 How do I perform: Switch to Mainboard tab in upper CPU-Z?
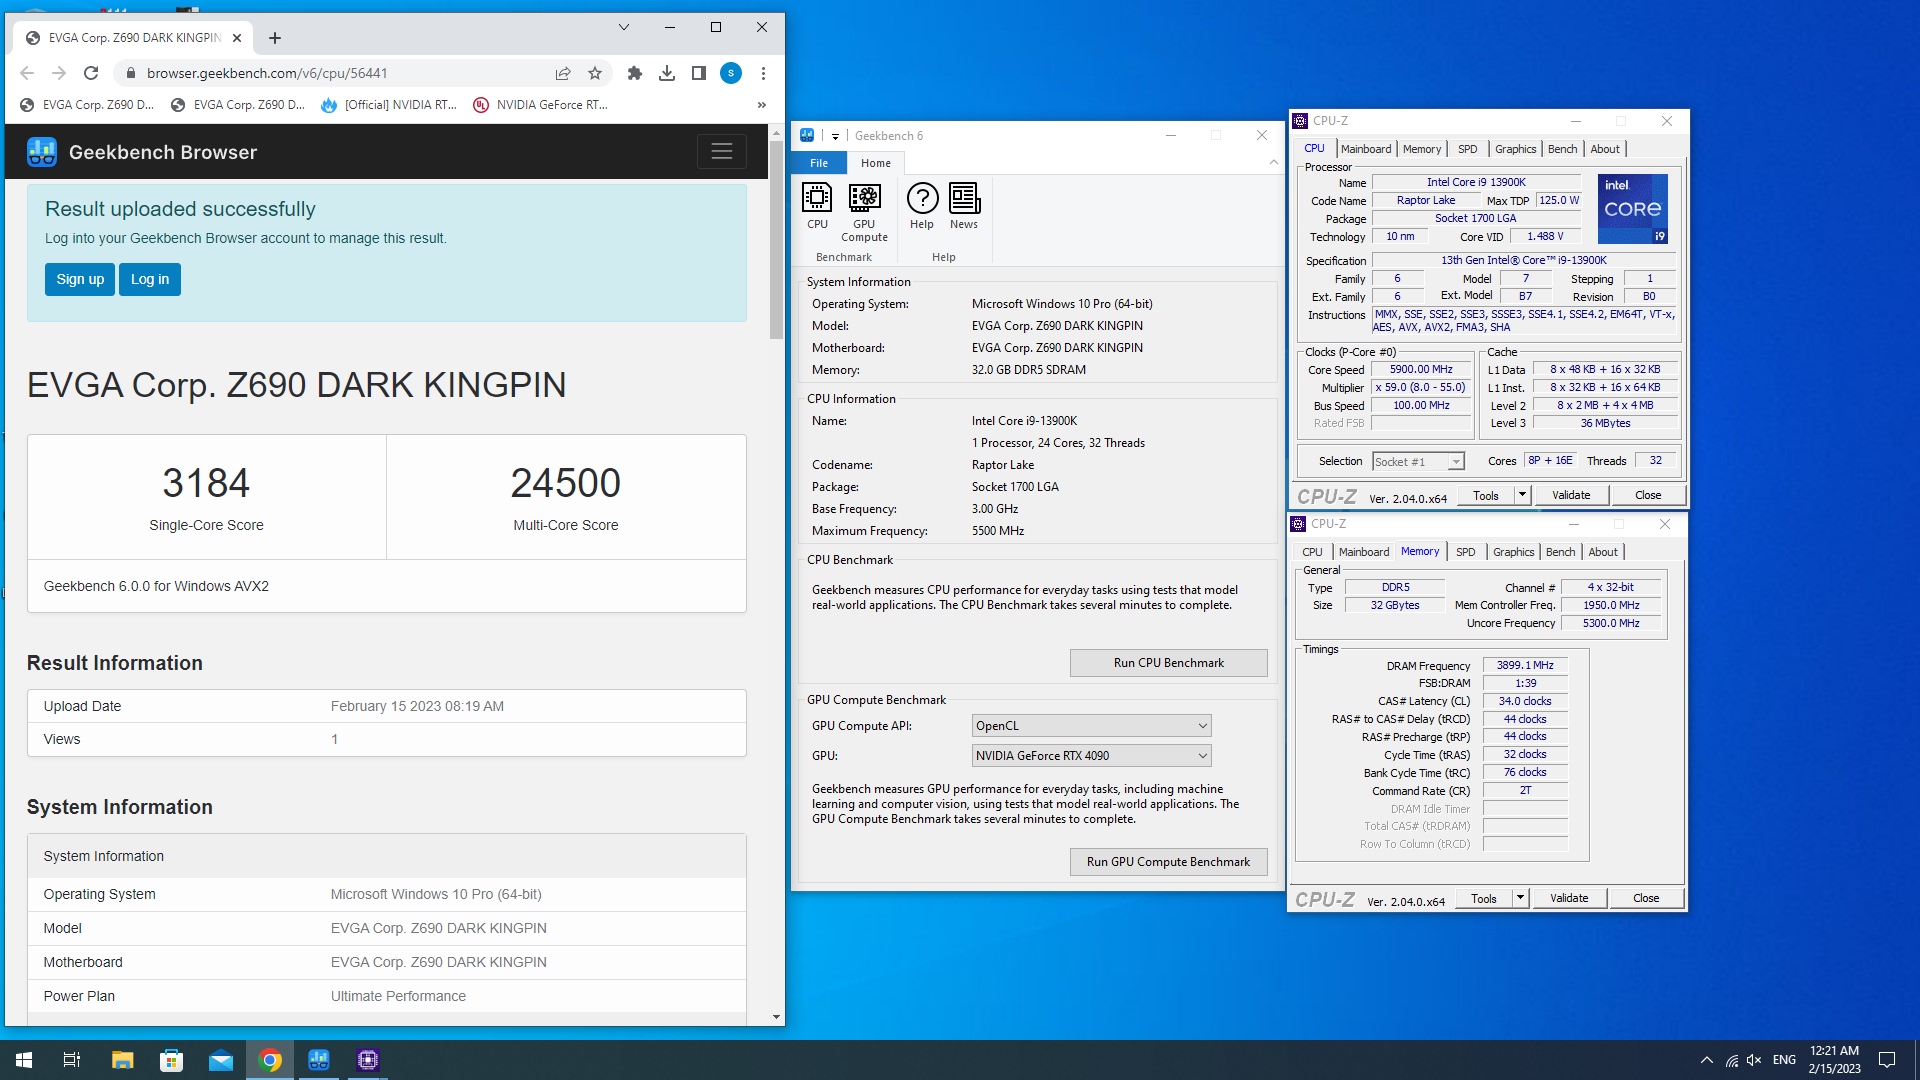[1366, 149]
